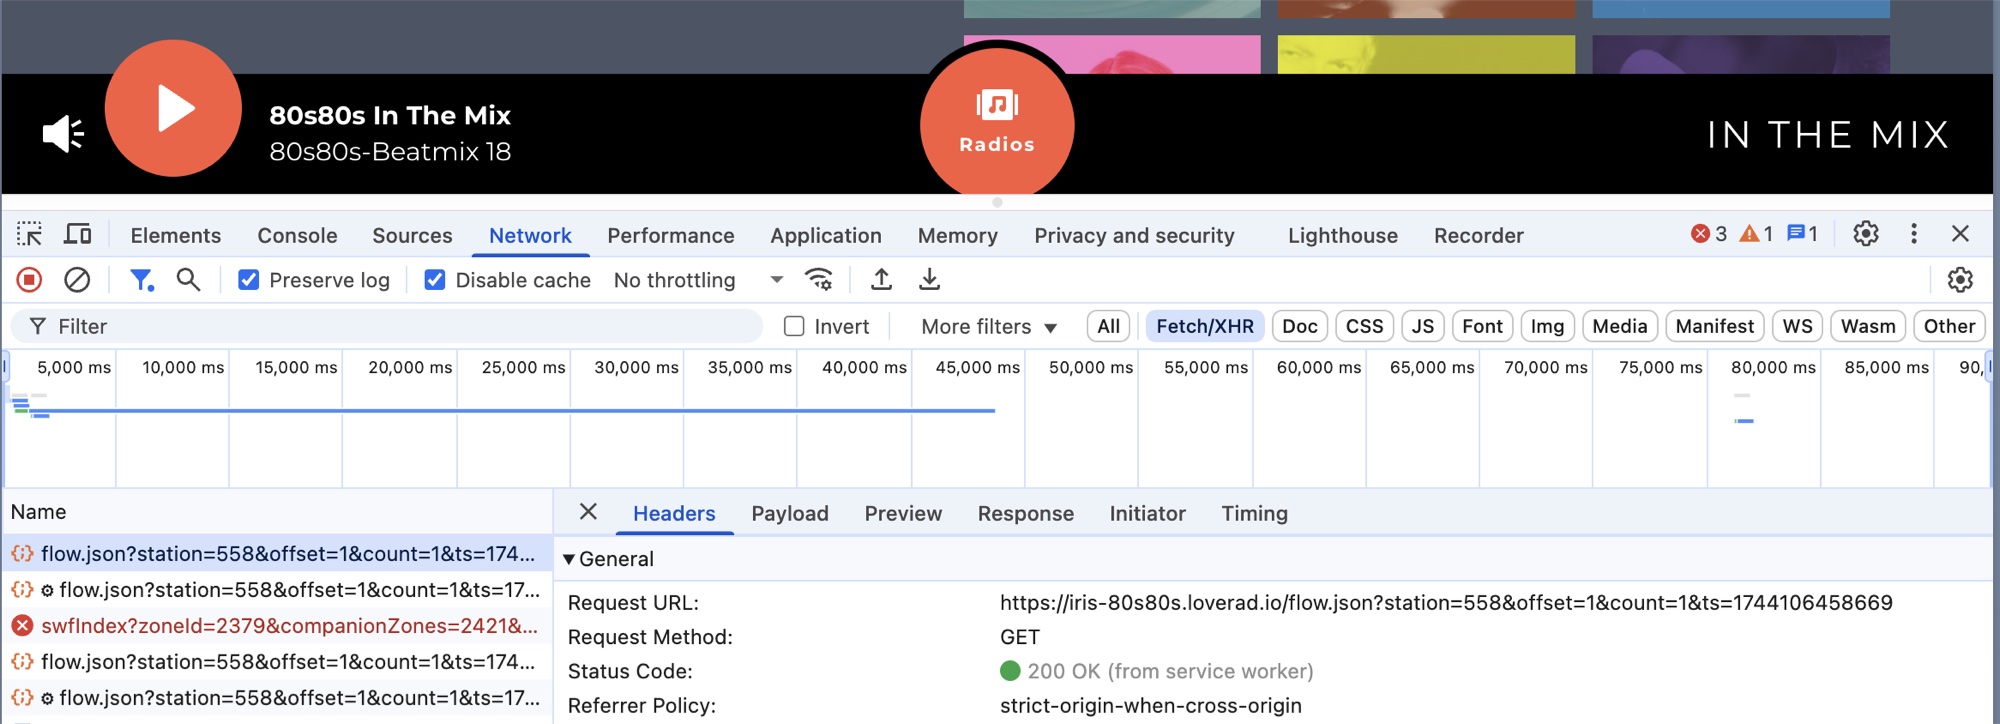Open the Payload details tab
This screenshot has width=2000, height=724.
point(790,513)
